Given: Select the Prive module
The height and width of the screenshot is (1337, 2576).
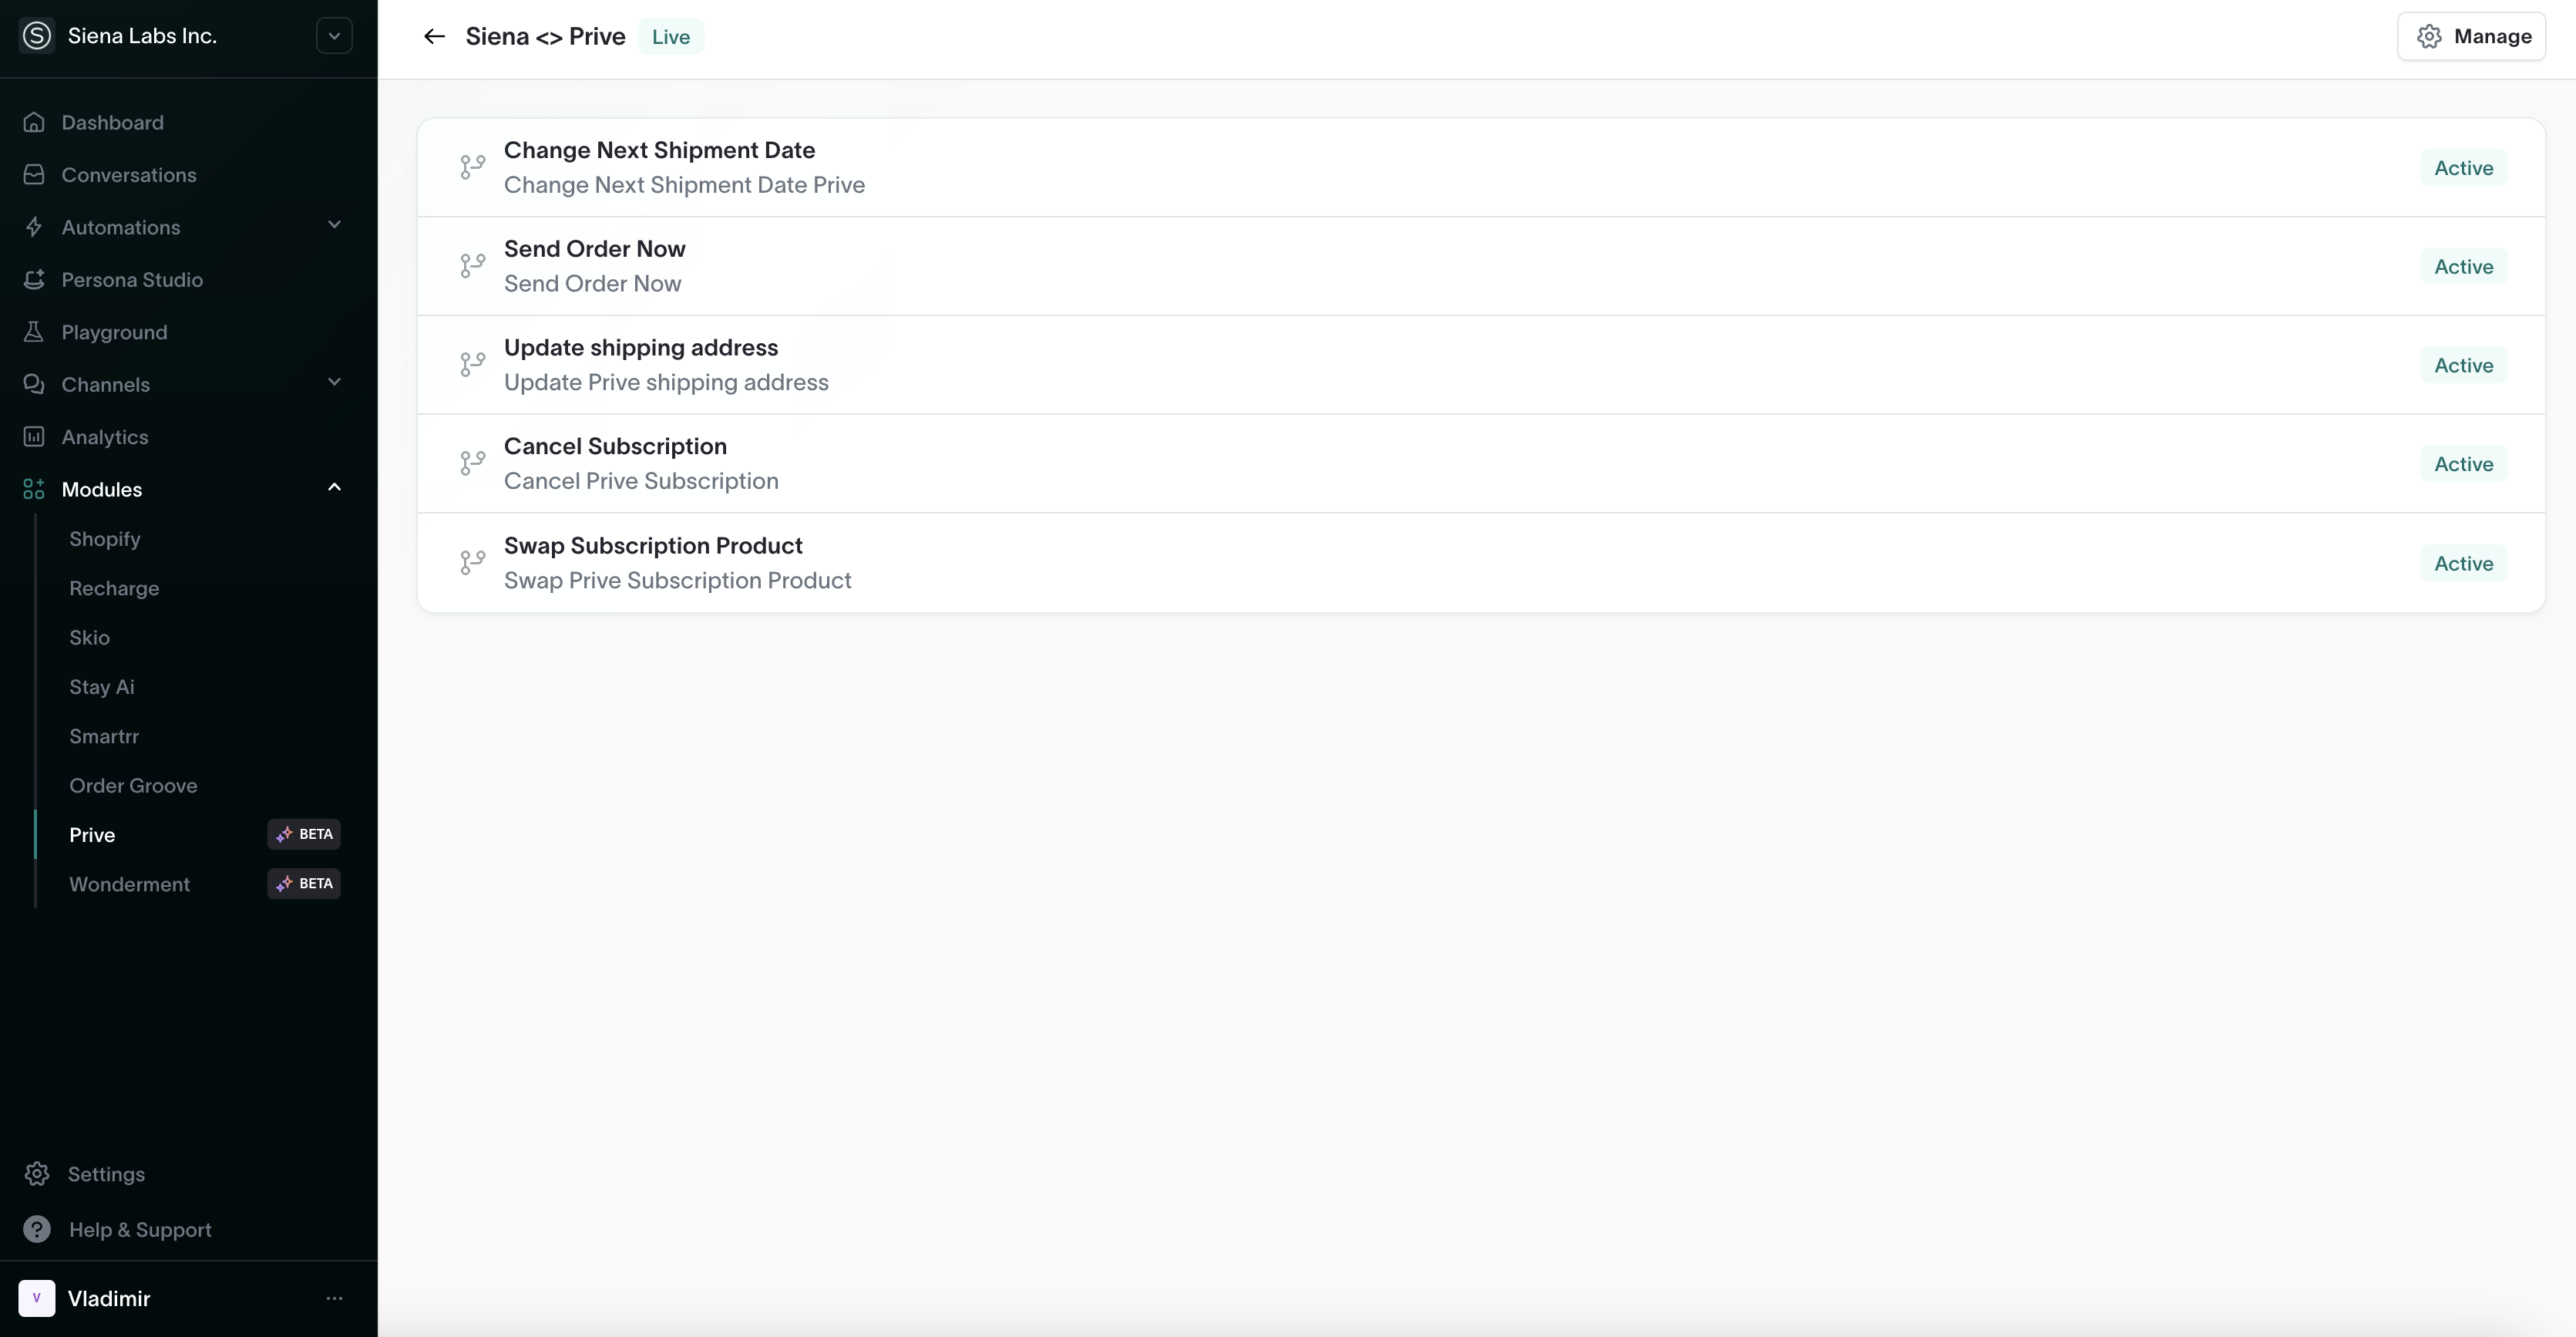Looking at the screenshot, I should (x=92, y=835).
